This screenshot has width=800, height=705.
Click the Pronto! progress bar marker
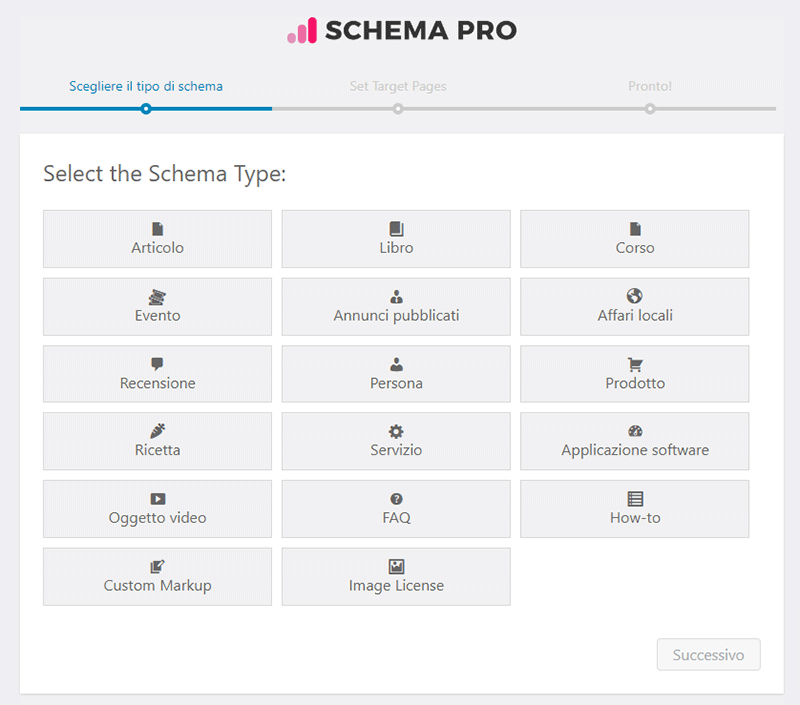click(x=650, y=109)
